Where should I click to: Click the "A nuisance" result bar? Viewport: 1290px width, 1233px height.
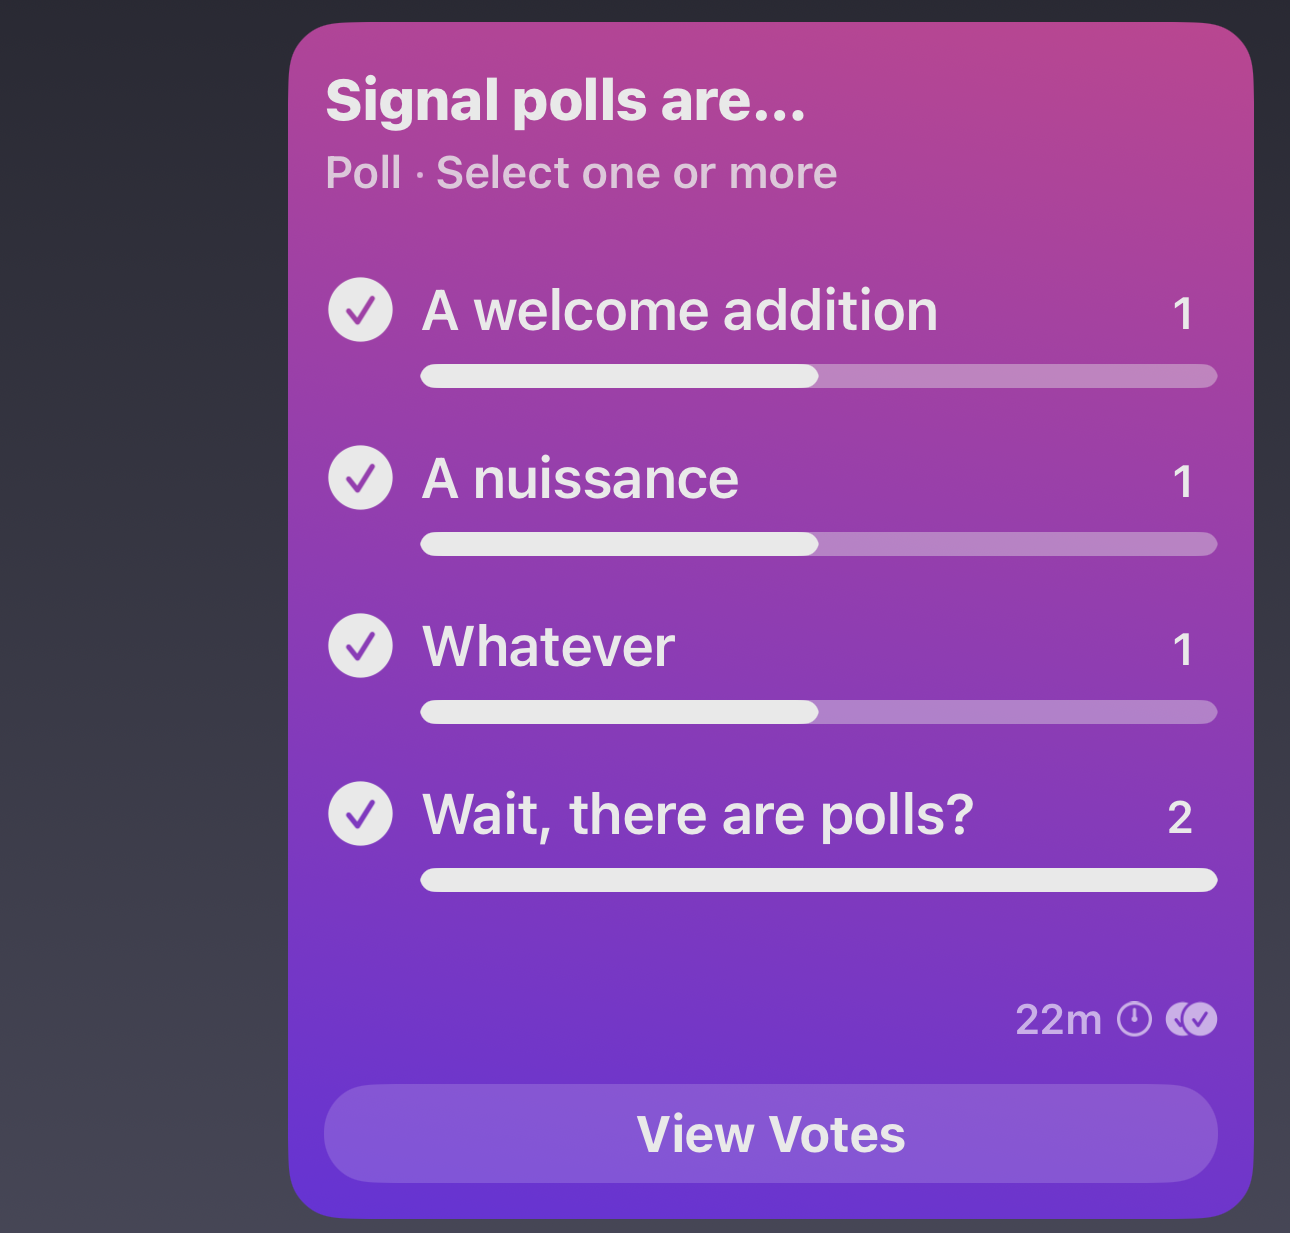coord(818,544)
